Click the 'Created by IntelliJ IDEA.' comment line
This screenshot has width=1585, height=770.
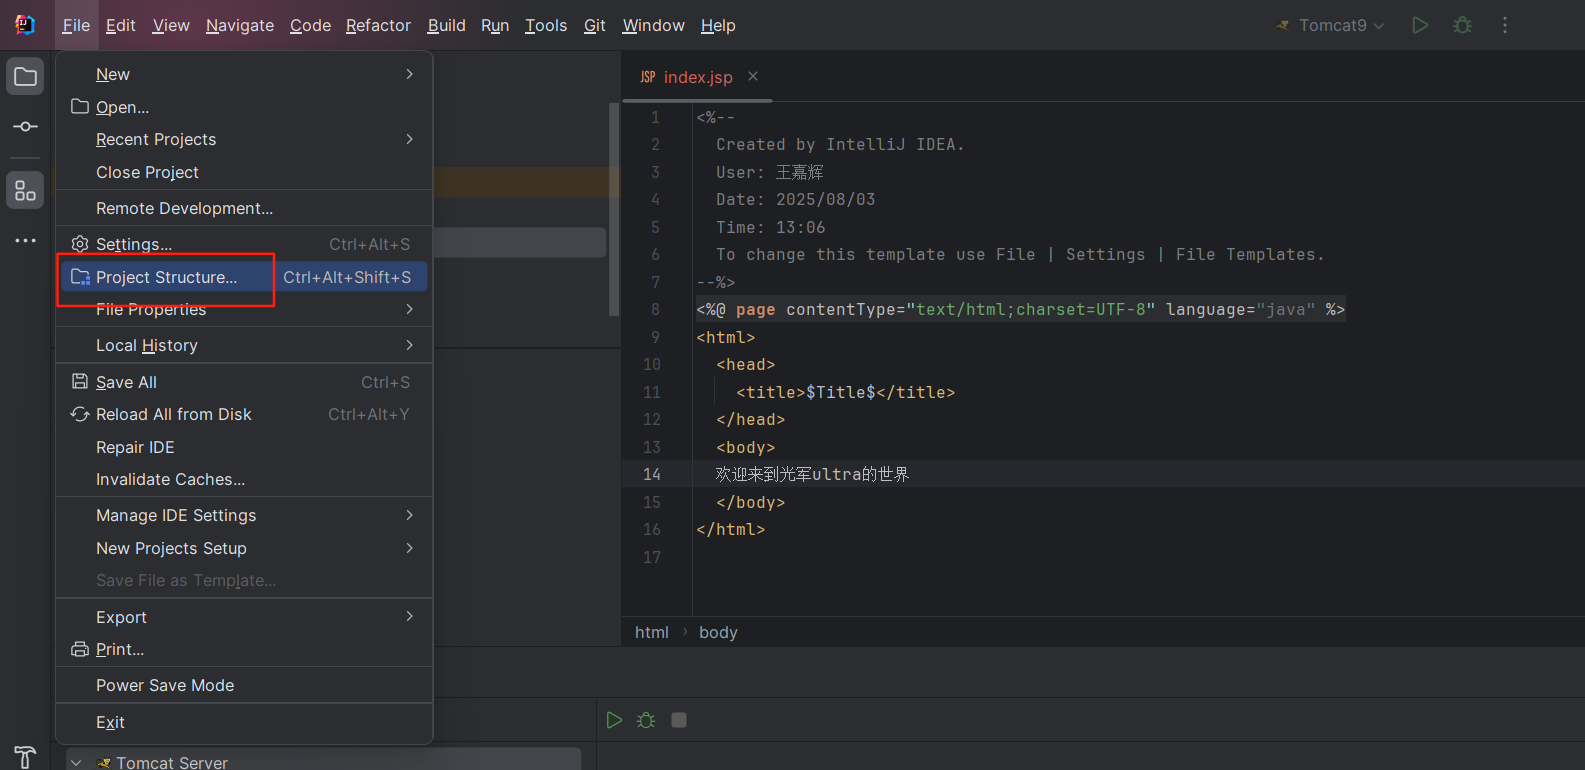[x=840, y=144]
